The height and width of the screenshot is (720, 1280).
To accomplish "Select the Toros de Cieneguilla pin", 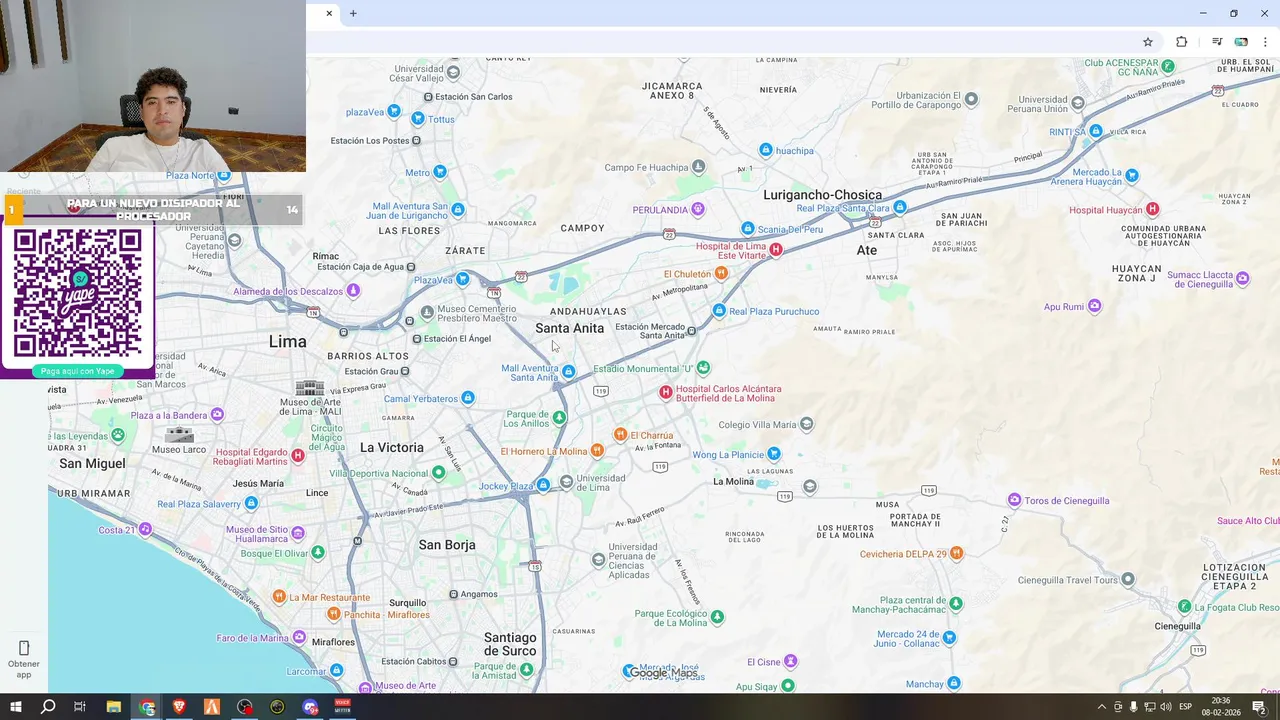I will [1014, 500].
